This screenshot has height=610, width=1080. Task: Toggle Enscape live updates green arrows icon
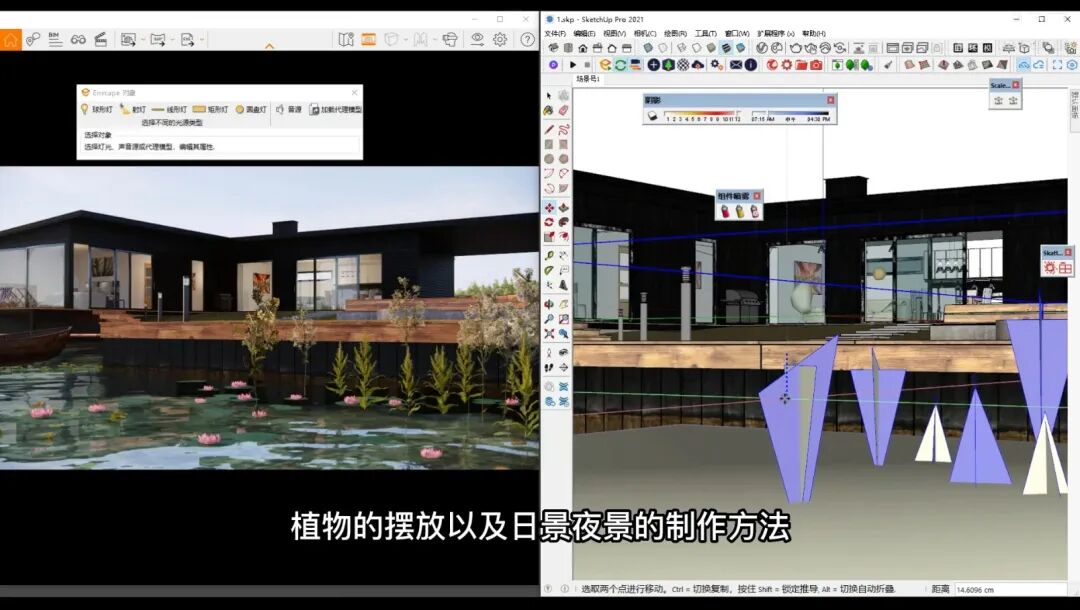620,65
